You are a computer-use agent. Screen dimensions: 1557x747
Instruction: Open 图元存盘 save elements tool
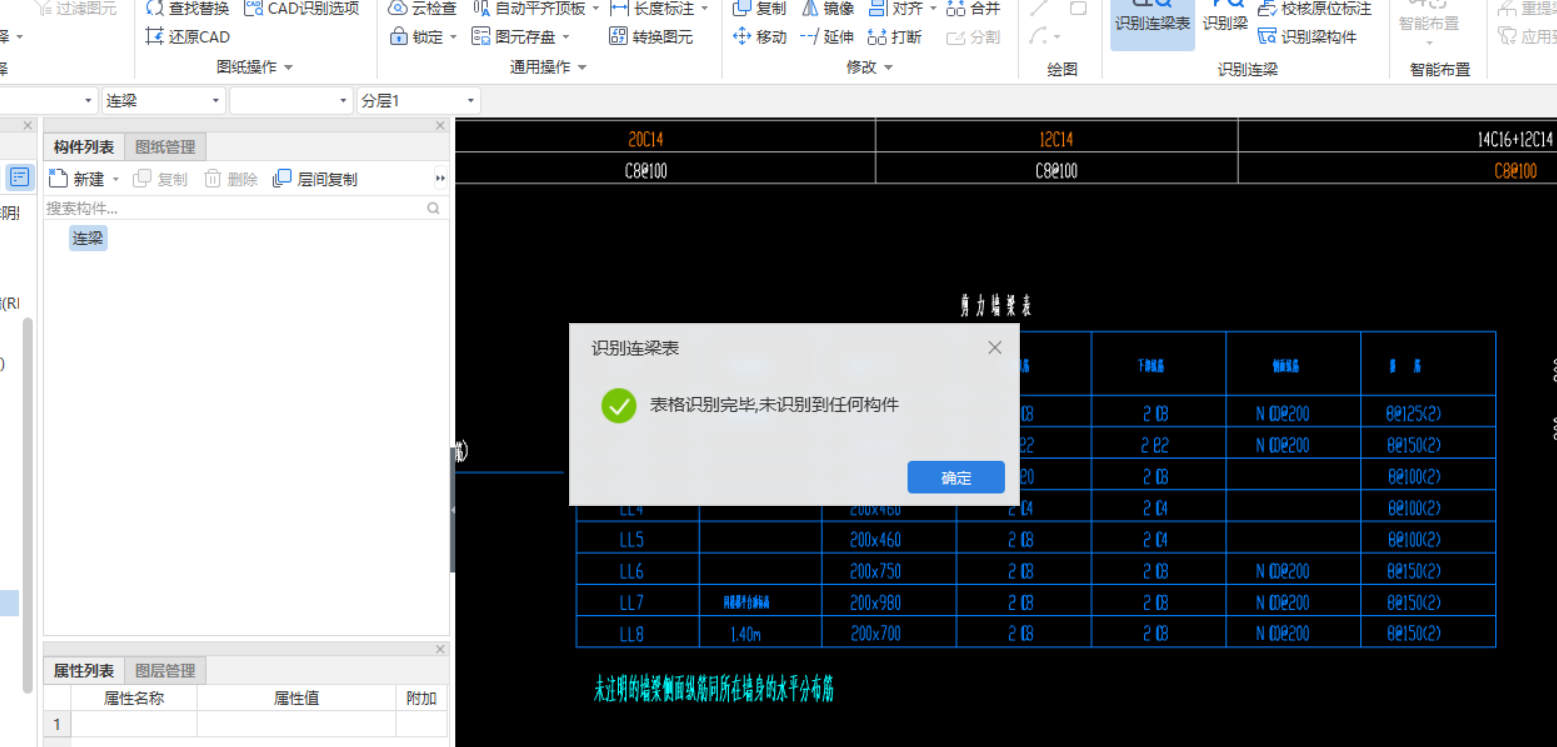513,37
